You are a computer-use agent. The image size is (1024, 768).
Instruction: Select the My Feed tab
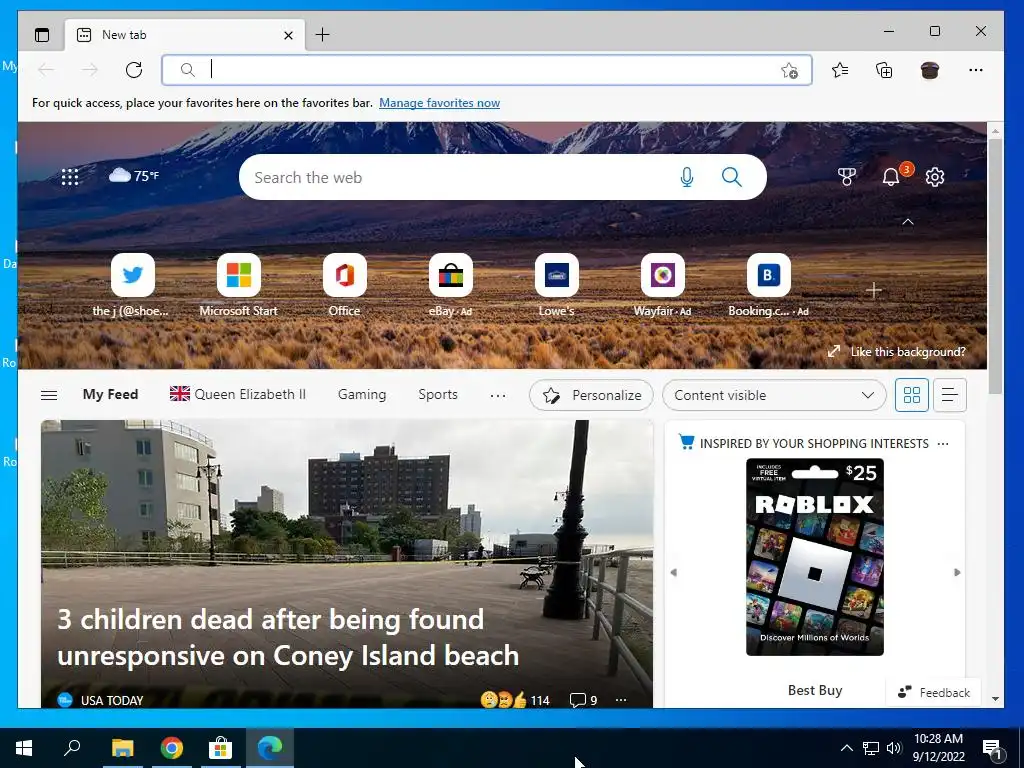coord(110,394)
